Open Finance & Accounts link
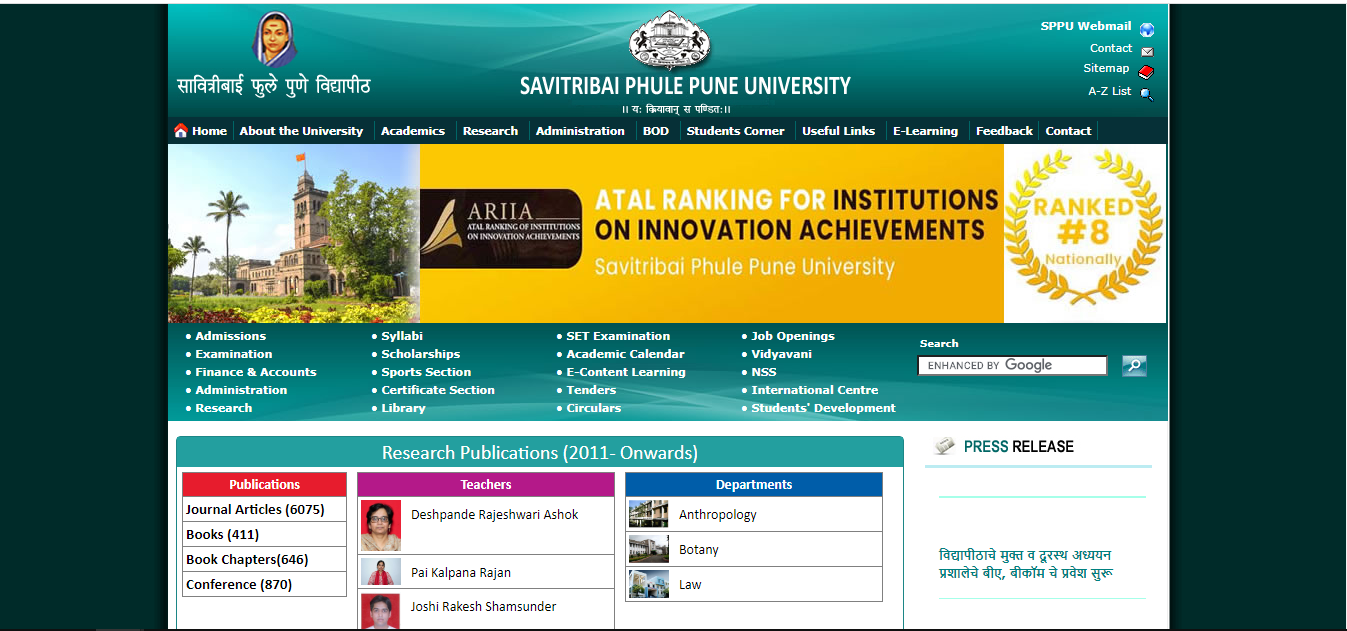This screenshot has height=631, width=1347. [x=256, y=372]
